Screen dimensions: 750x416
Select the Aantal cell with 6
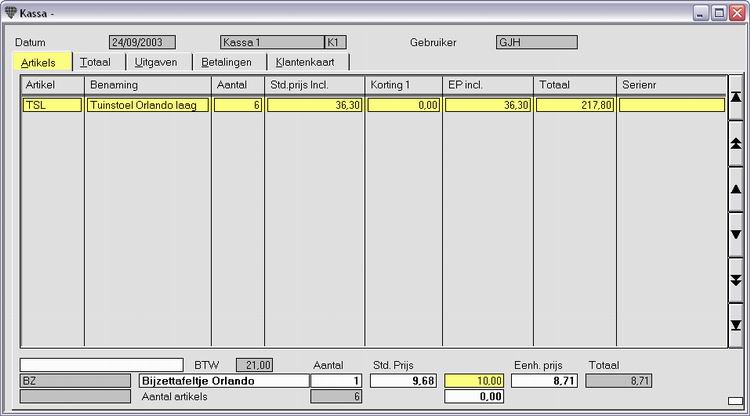pyautogui.click(x=238, y=105)
